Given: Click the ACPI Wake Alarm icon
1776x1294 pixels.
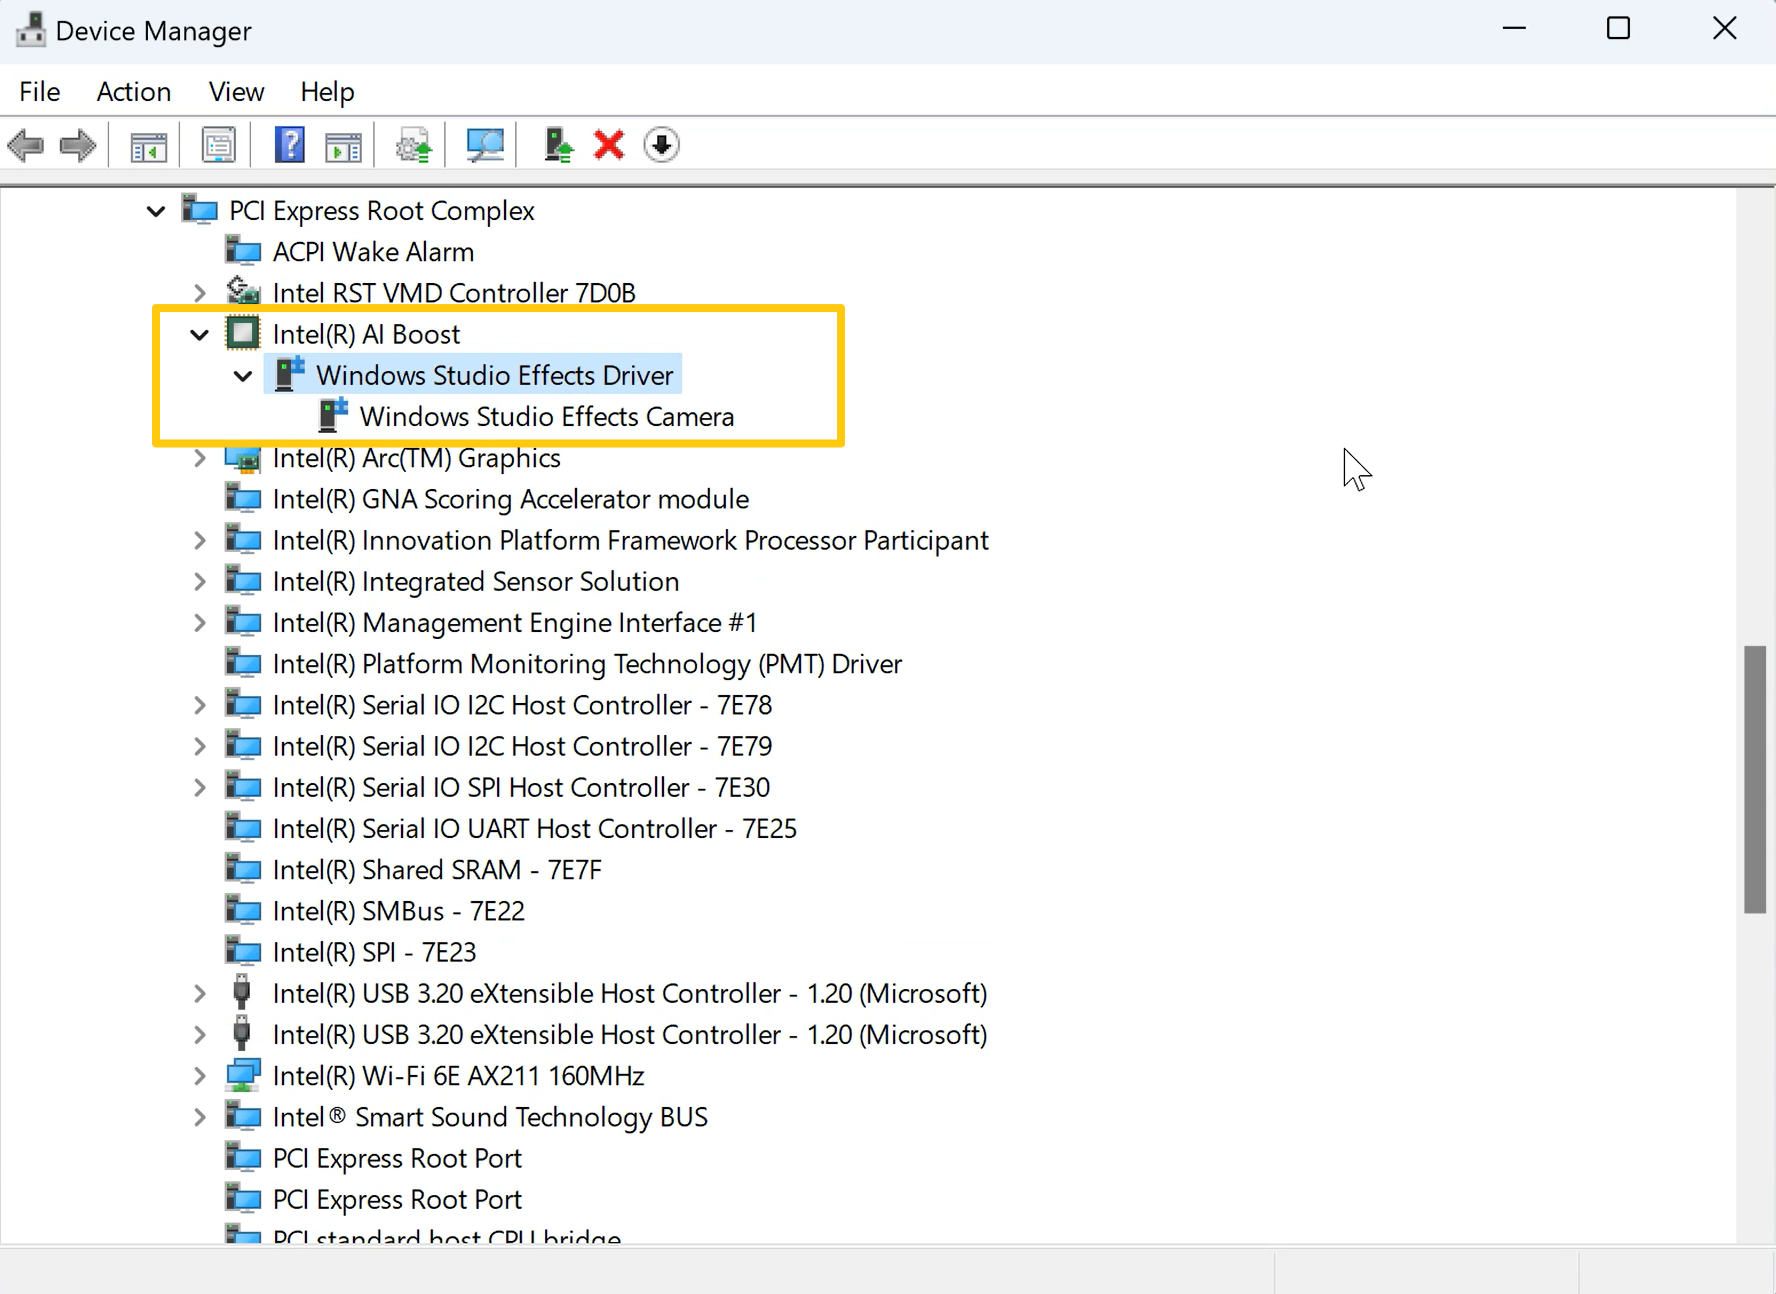Looking at the screenshot, I should (243, 251).
